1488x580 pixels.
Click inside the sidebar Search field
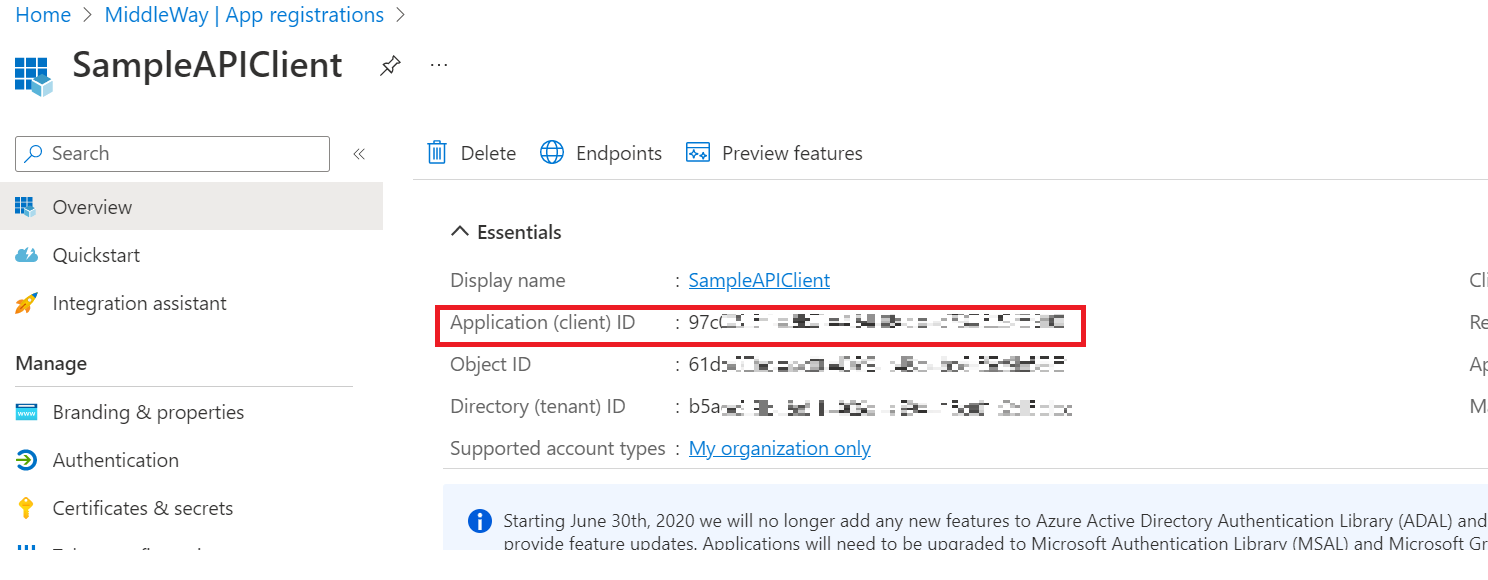[x=180, y=153]
